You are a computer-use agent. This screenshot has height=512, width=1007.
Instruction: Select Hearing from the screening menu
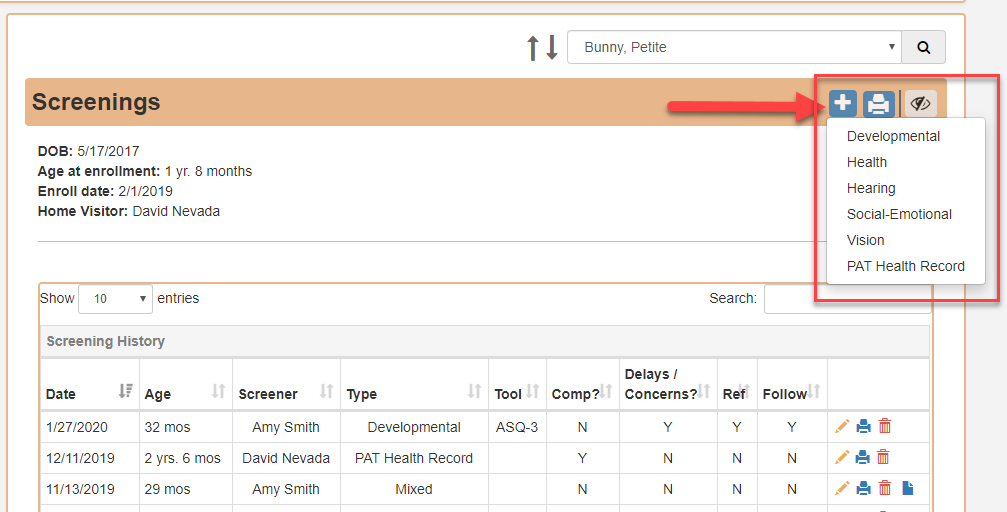click(x=871, y=188)
